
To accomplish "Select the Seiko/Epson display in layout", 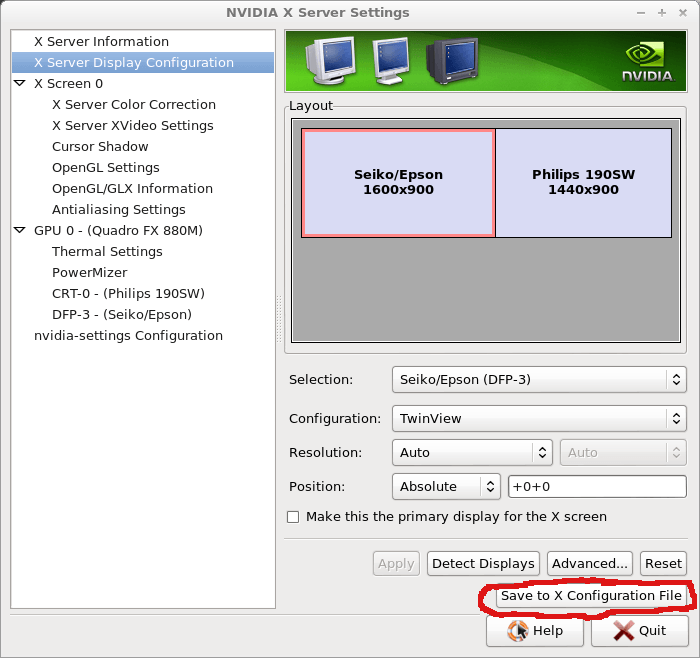I will [x=398, y=183].
